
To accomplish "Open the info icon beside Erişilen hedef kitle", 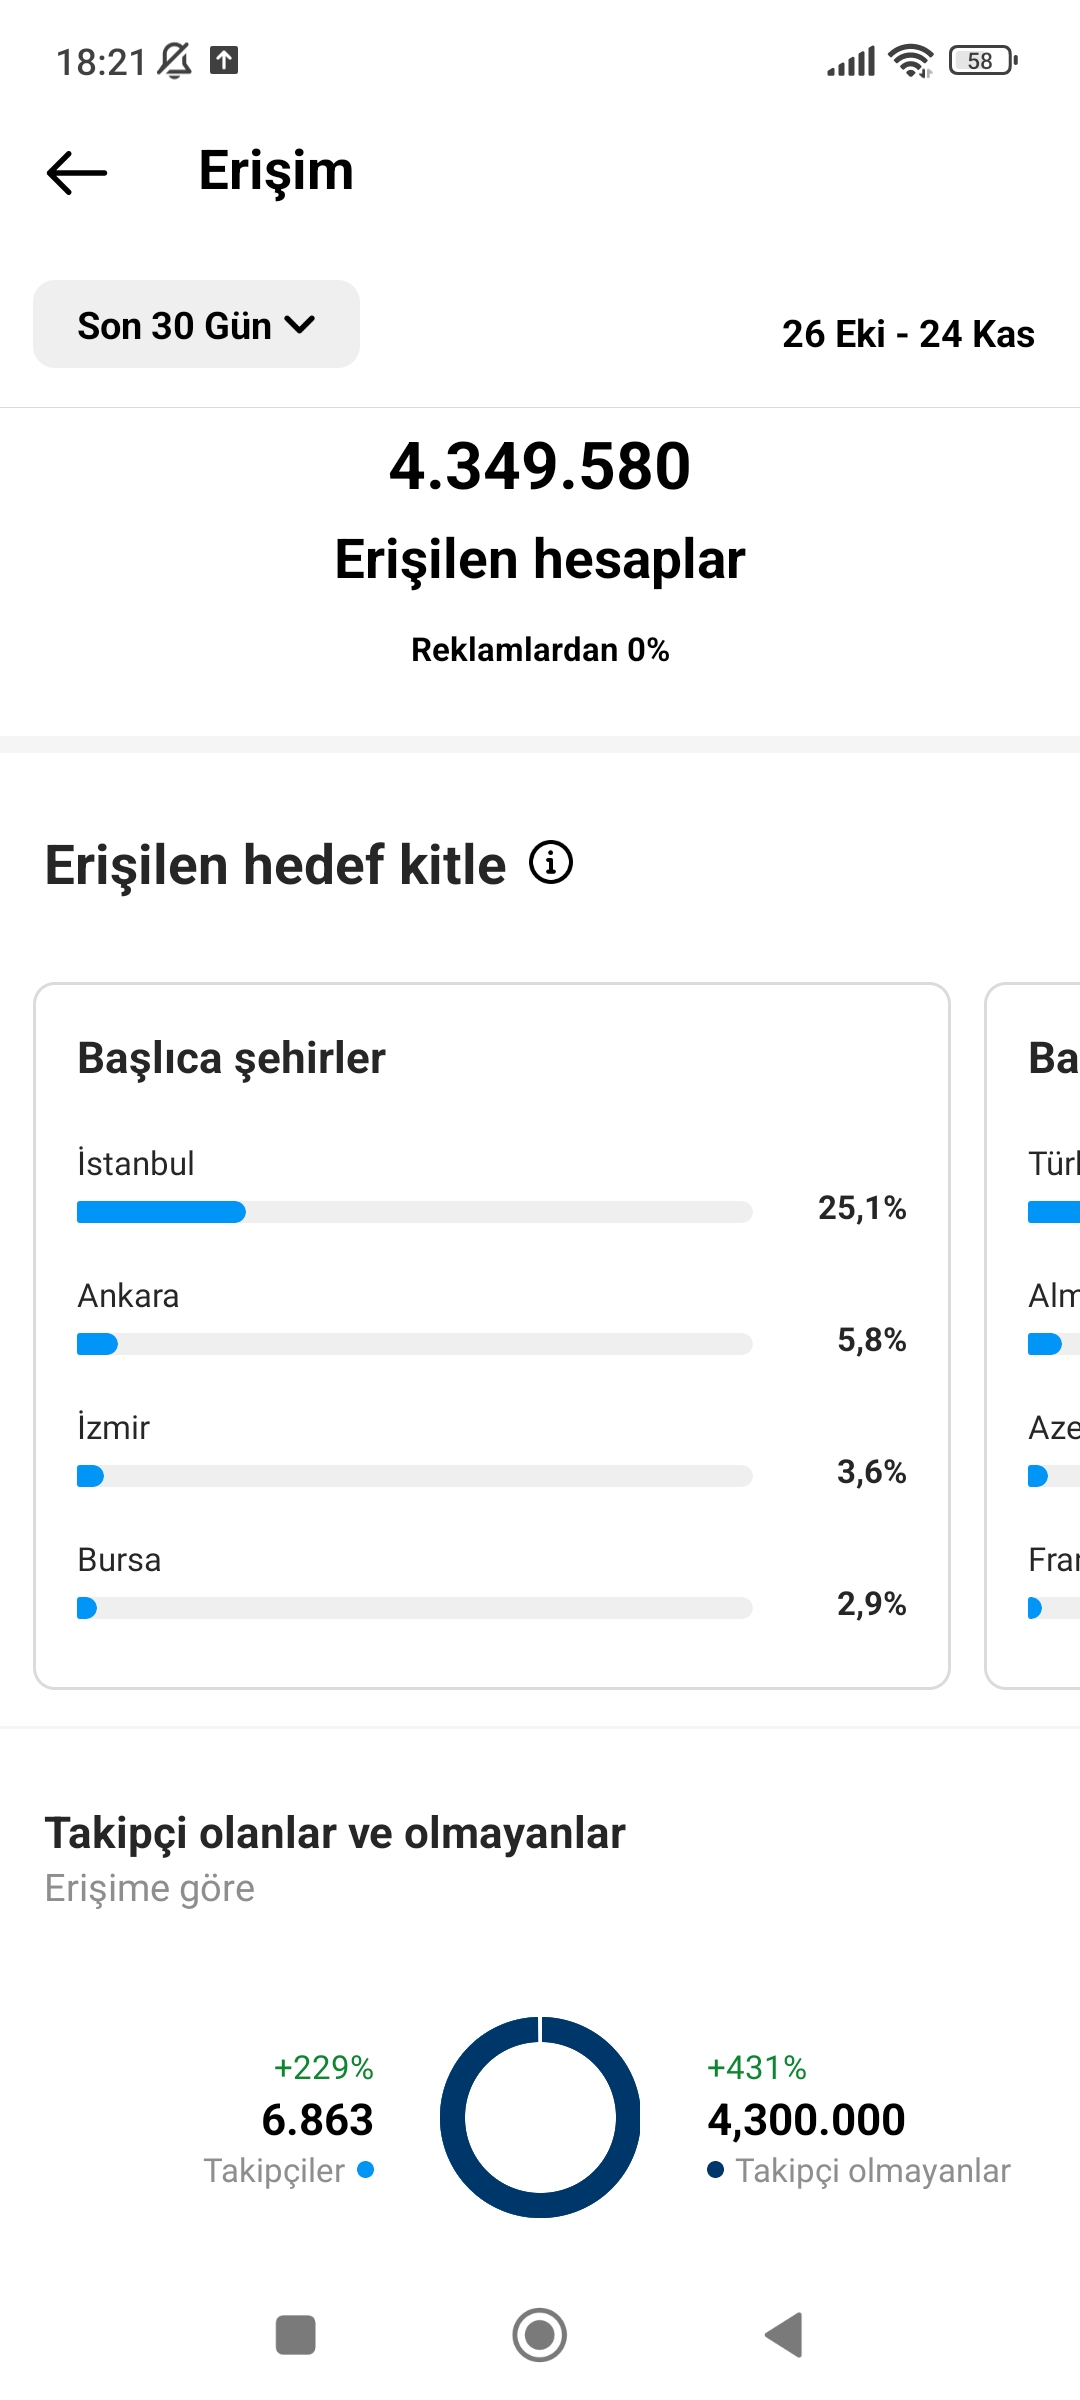I will click(x=551, y=862).
